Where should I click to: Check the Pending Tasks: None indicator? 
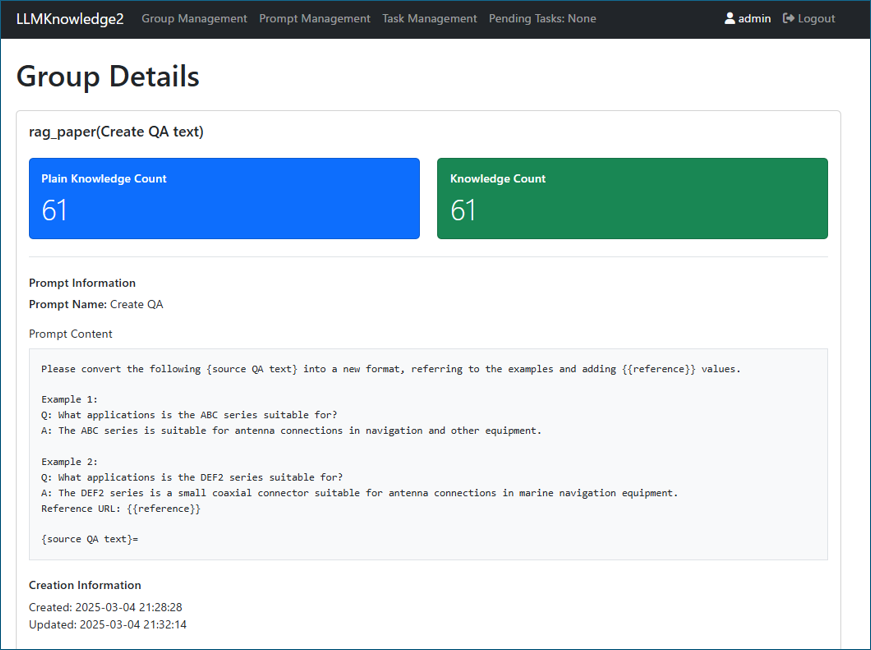coord(542,19)
